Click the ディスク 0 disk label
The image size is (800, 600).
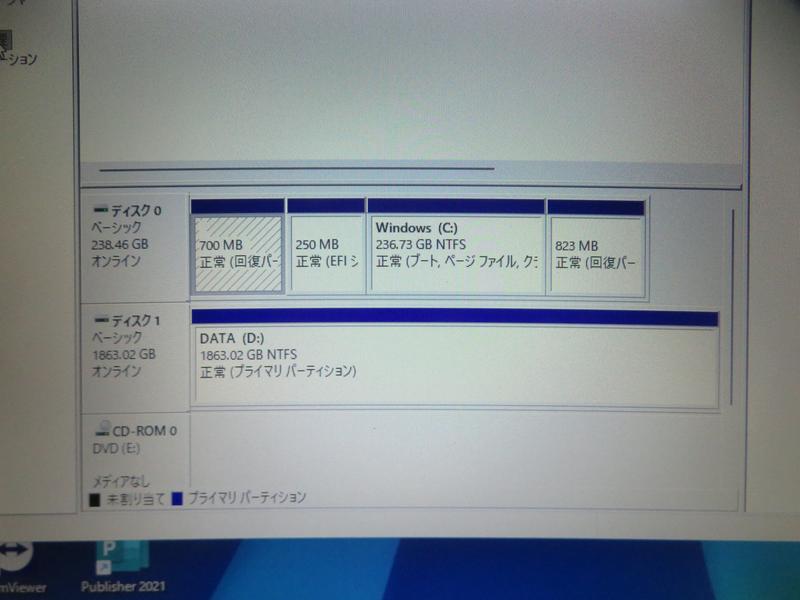tap(136, 210)
